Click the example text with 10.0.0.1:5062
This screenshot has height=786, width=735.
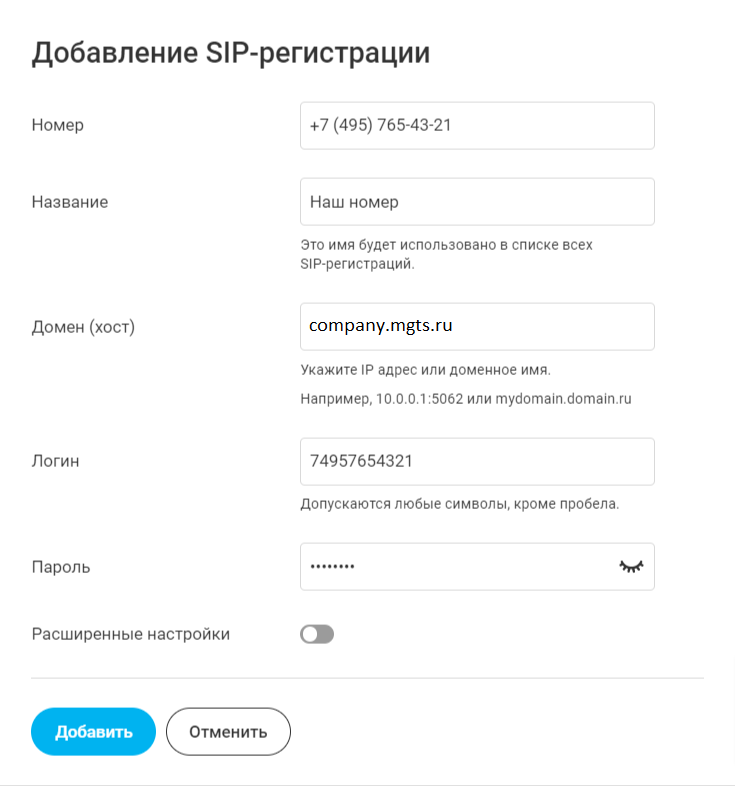[466, 399]
